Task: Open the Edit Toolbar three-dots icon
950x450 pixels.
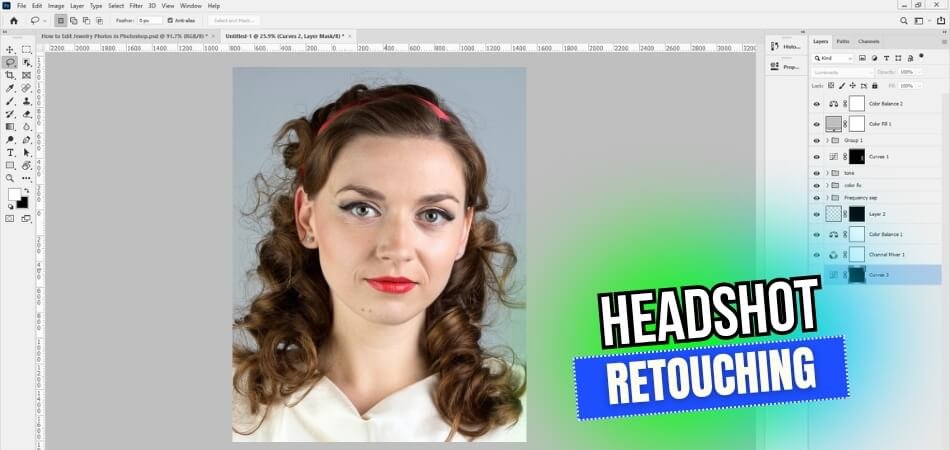Action: [27, 178]
